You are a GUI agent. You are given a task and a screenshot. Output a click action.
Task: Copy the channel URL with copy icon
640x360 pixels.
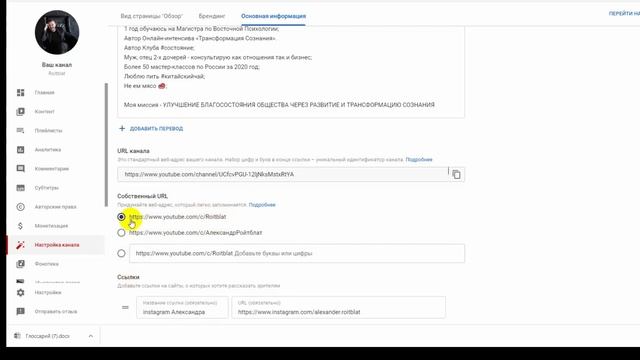tap(456, 174)
